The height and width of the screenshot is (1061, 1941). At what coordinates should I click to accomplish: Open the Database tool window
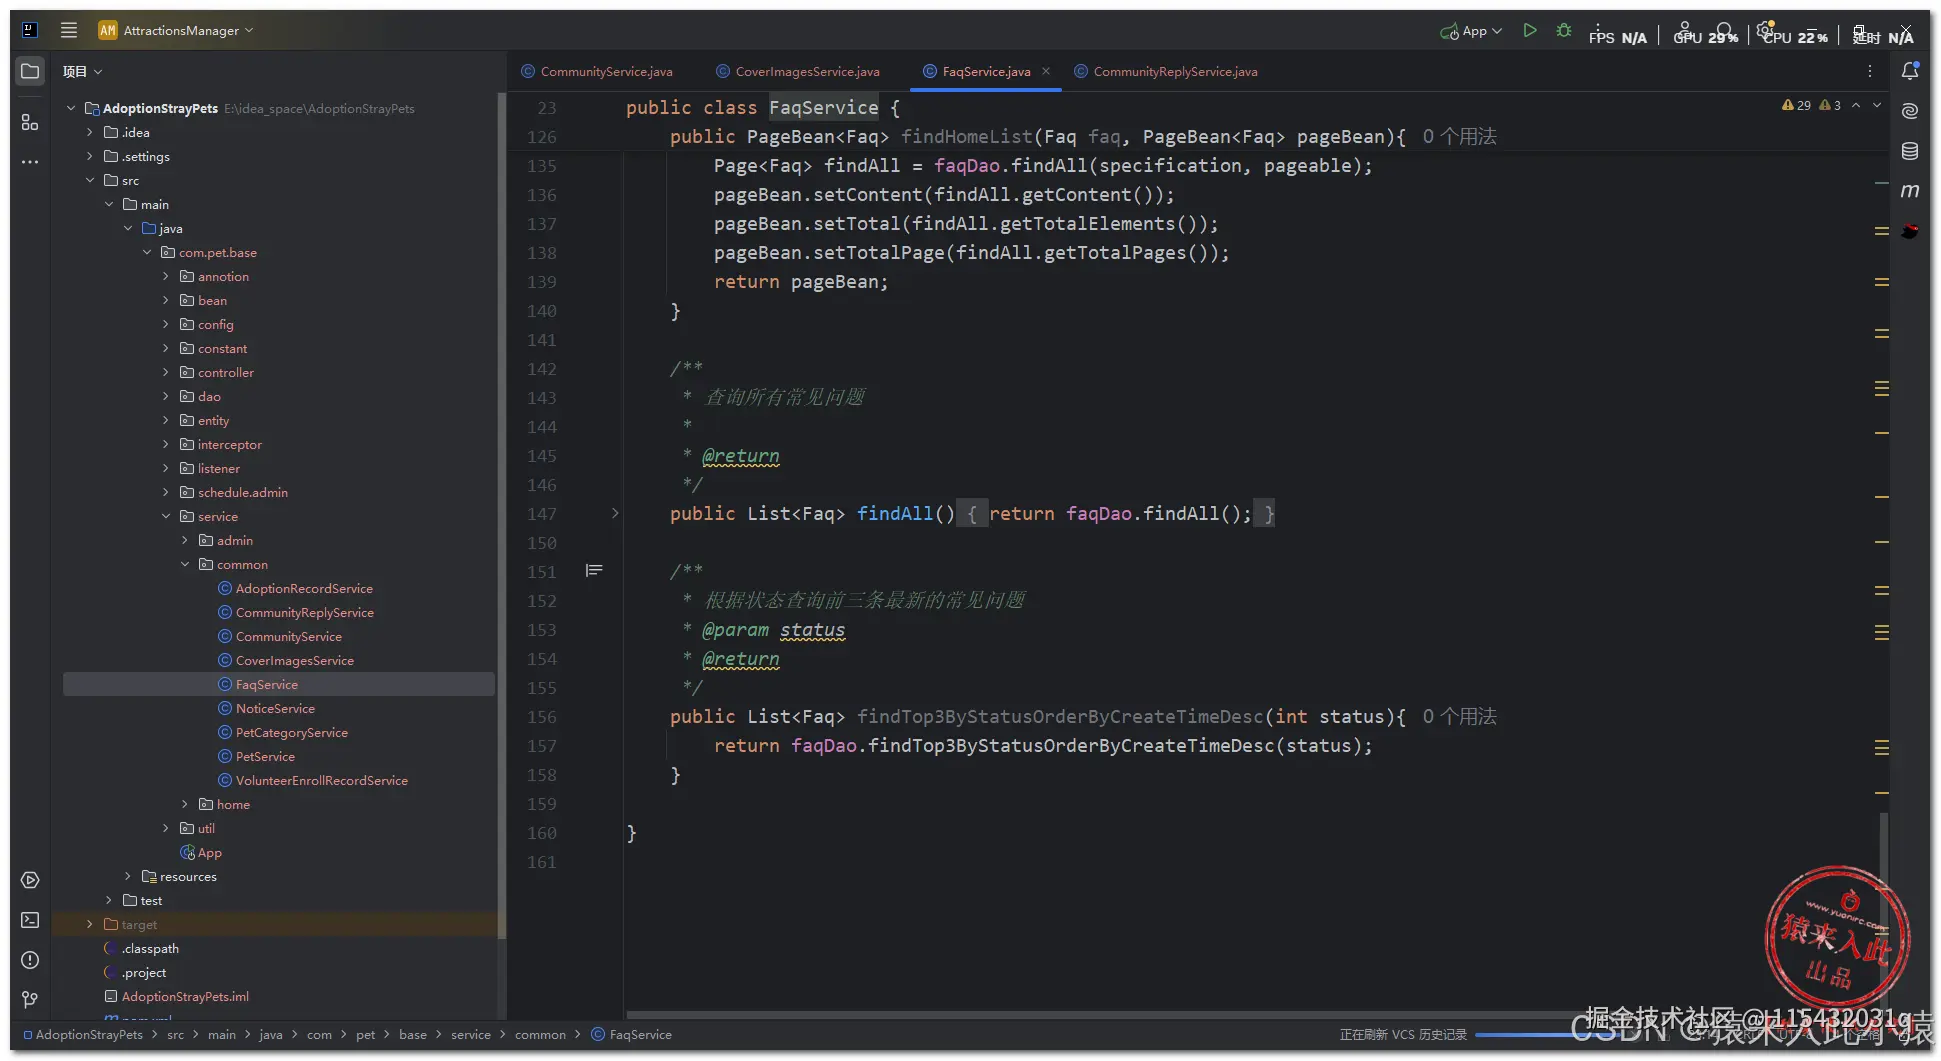[1910, 151]
